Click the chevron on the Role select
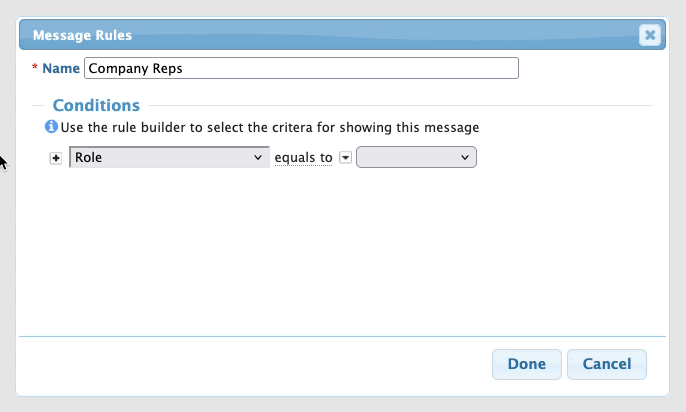The height and width of the screenshot is (412, 686). [258, 157]
